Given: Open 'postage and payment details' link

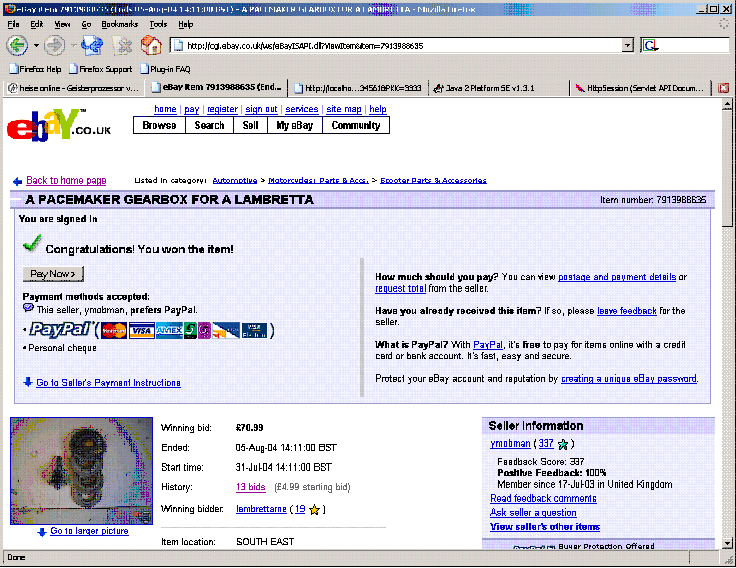Looking at the screenshot, I should (617, 277).
